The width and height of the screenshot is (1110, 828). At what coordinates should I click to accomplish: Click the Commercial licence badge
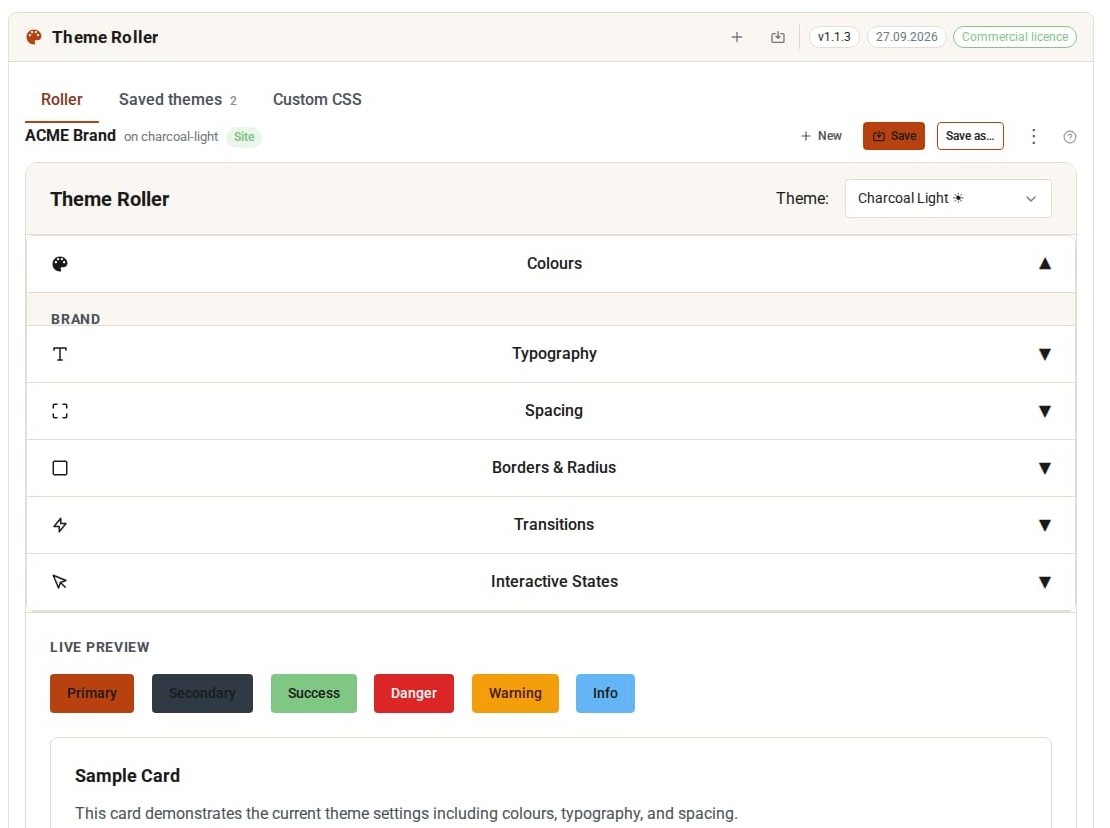[x=1014, y=37]
